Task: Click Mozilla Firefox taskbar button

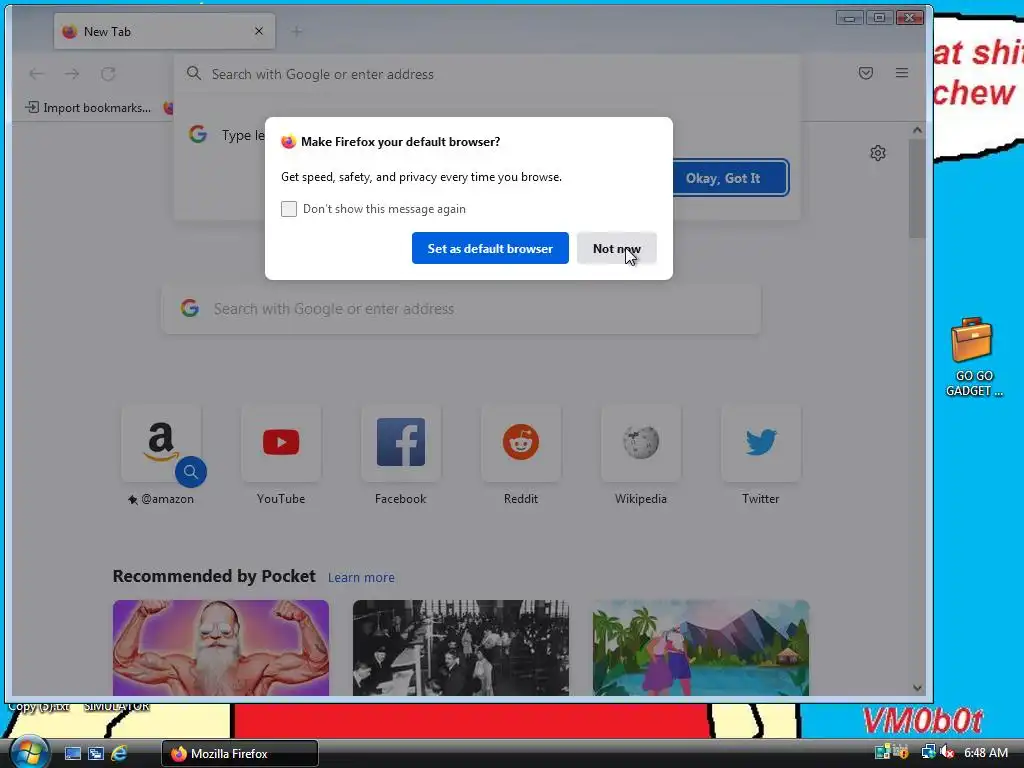Action: 240,754
